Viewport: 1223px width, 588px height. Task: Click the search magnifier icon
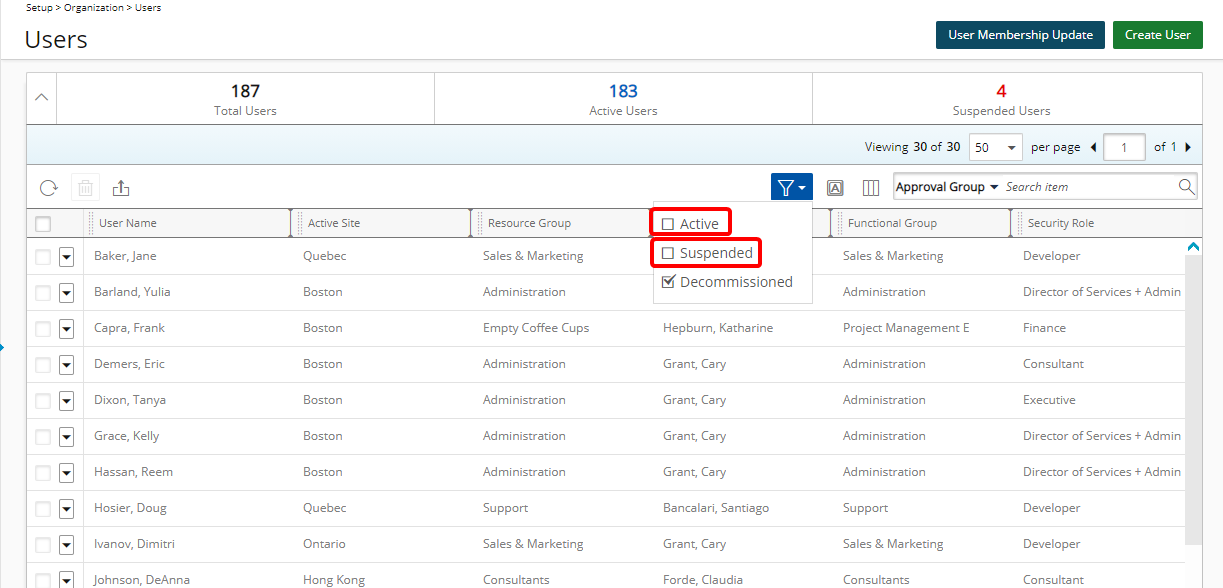click(x=1186, y=187)
